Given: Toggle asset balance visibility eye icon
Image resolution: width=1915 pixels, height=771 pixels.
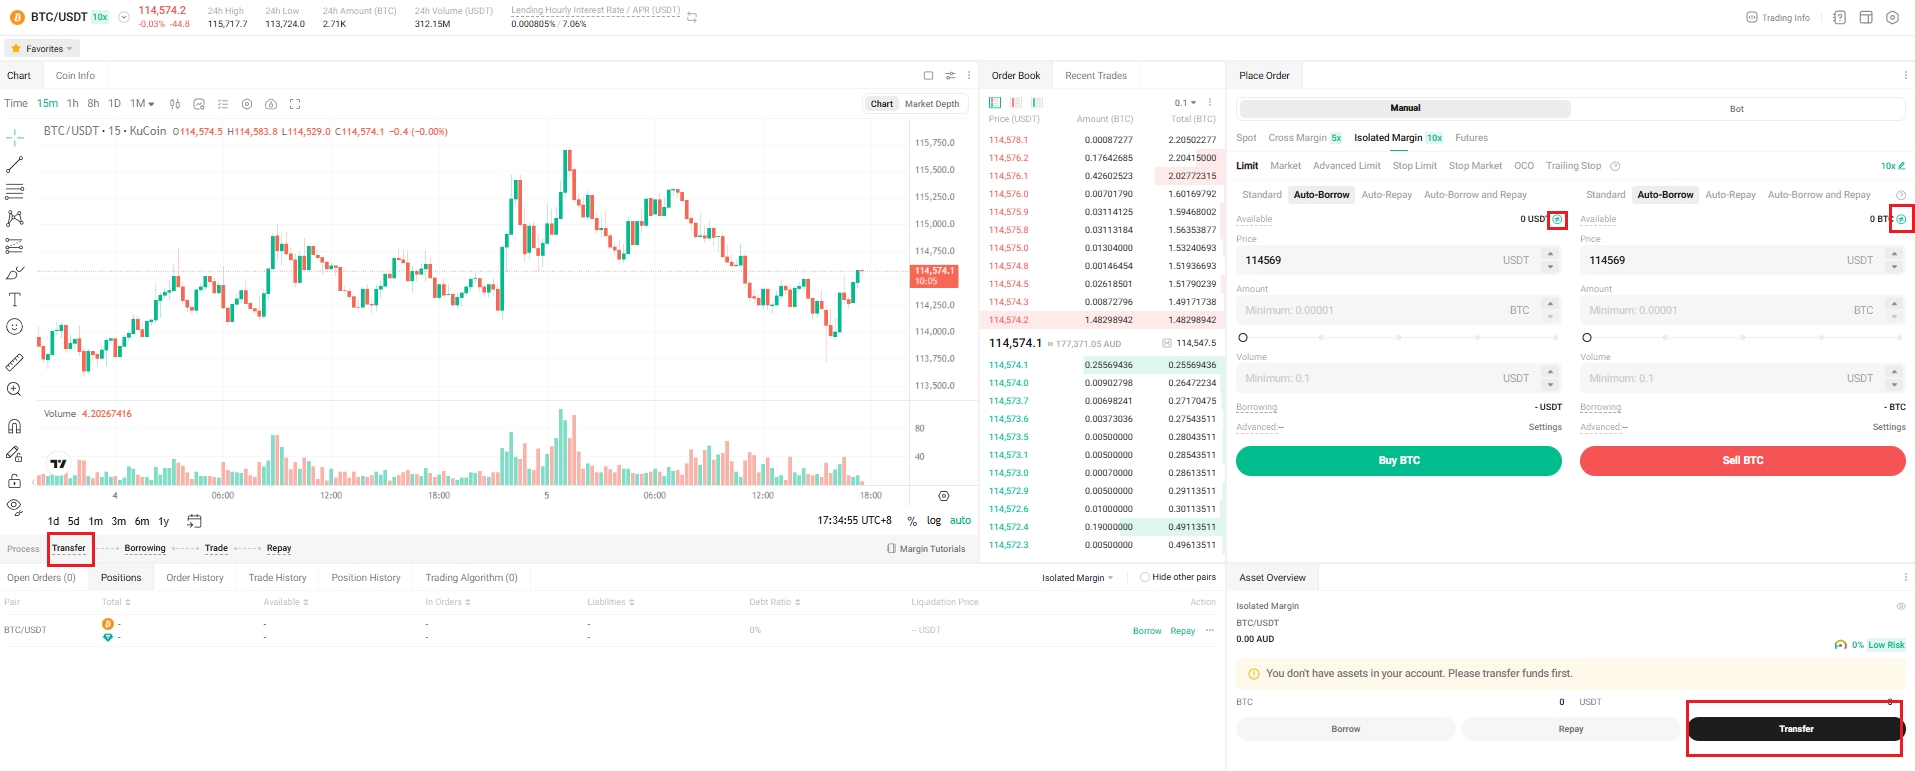Looking at the screenshot, I should click(x=1900, y=606).
